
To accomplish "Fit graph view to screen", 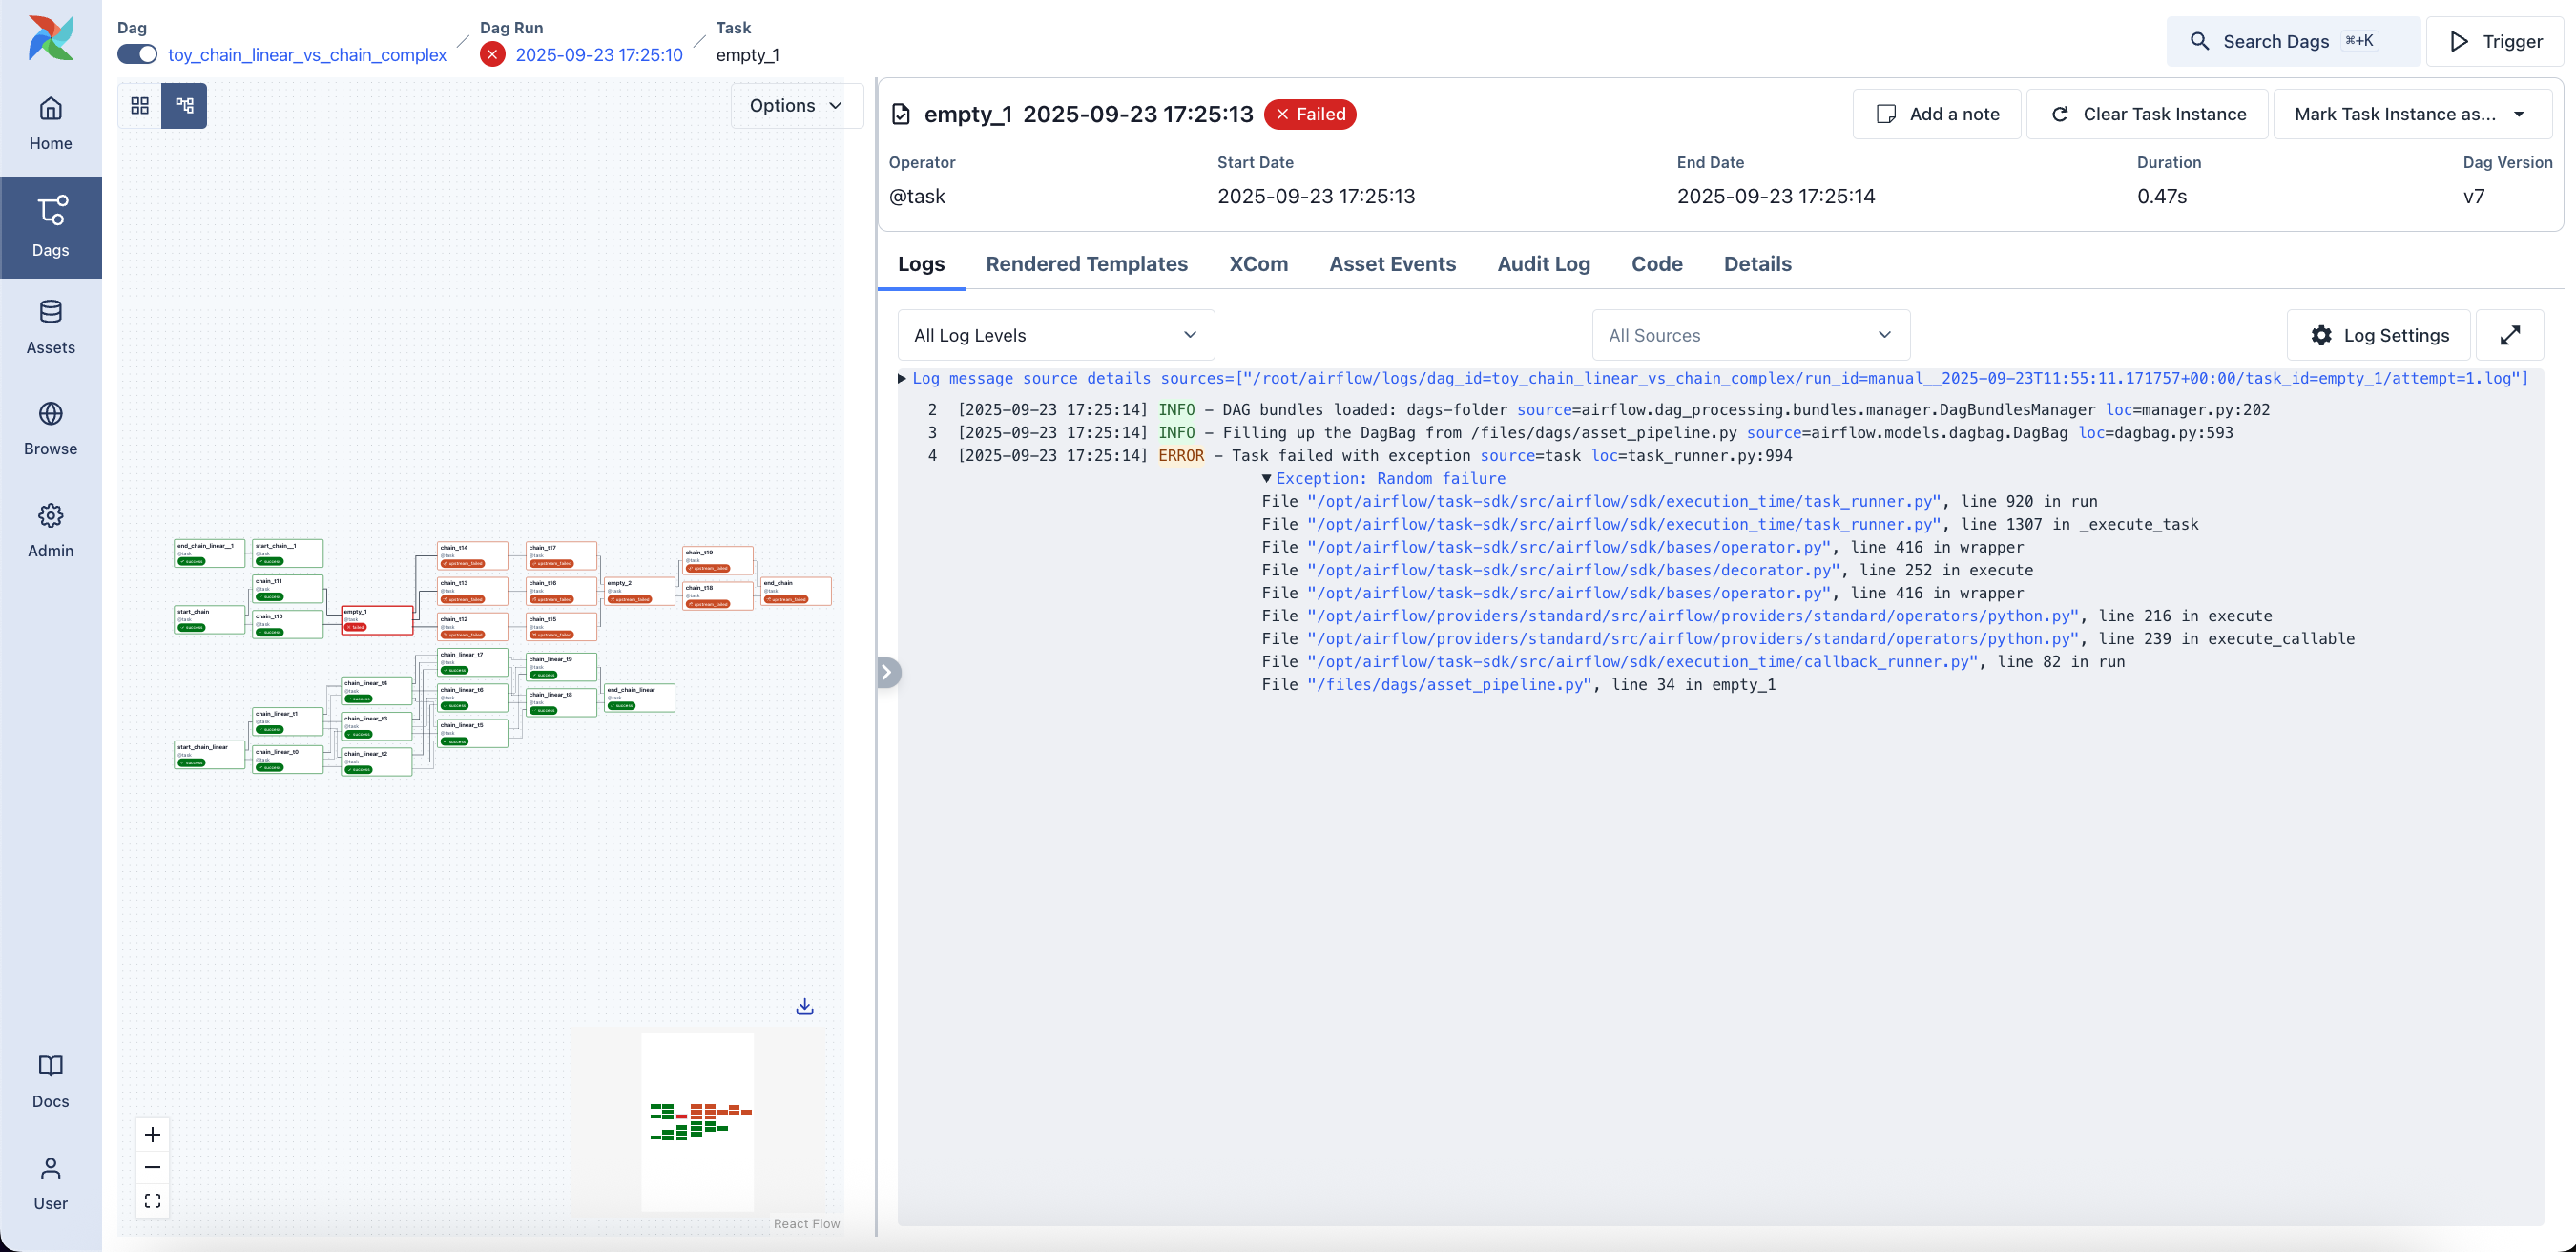I will click(152, 1200).
